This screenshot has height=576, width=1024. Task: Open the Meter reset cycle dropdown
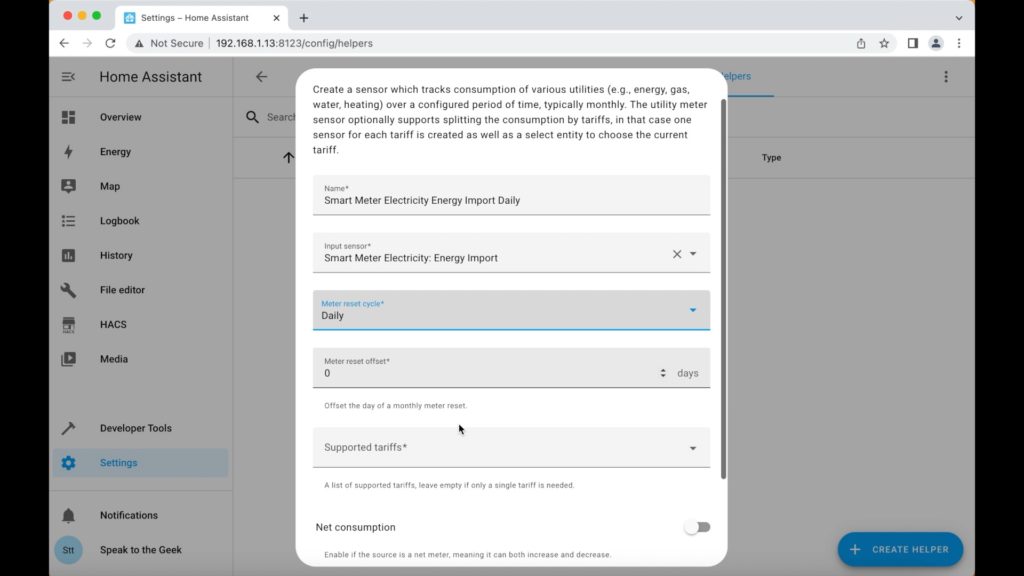click(511, 310)
